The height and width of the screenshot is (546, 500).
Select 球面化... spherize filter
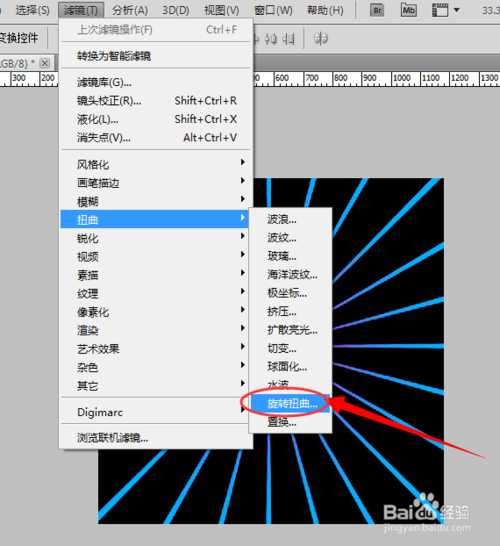click(290, 366)
